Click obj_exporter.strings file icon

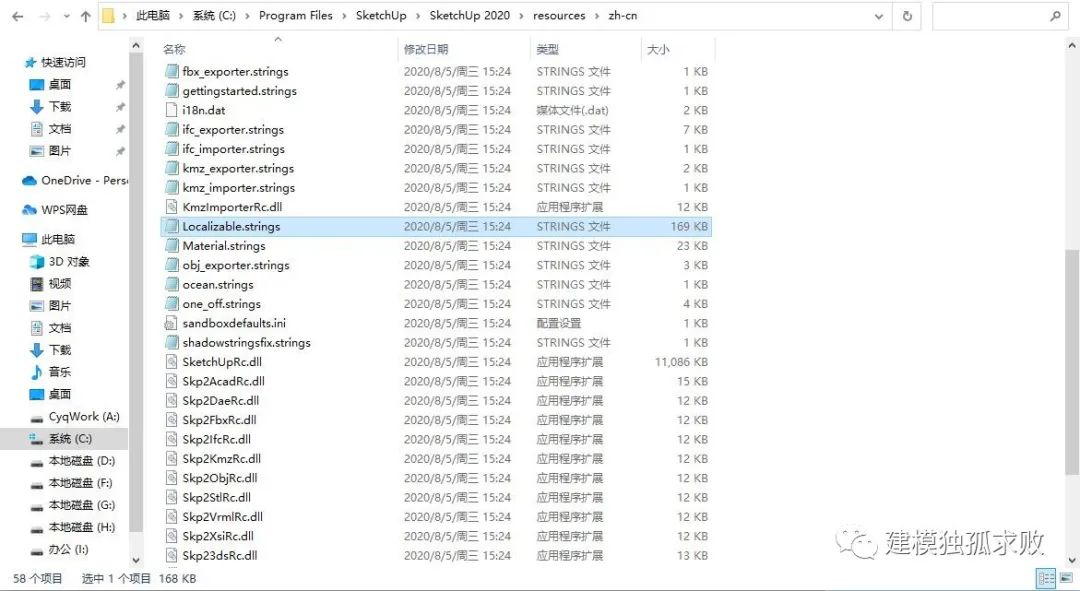tap(172, 265)
